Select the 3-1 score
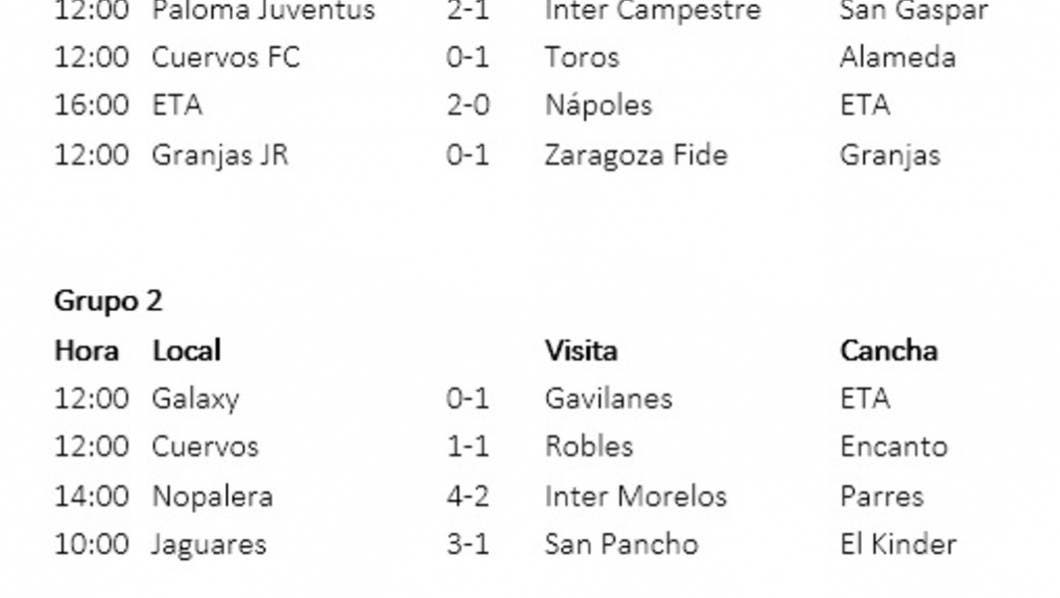This screenshot has height=598, width=1060. pos(468,545)
